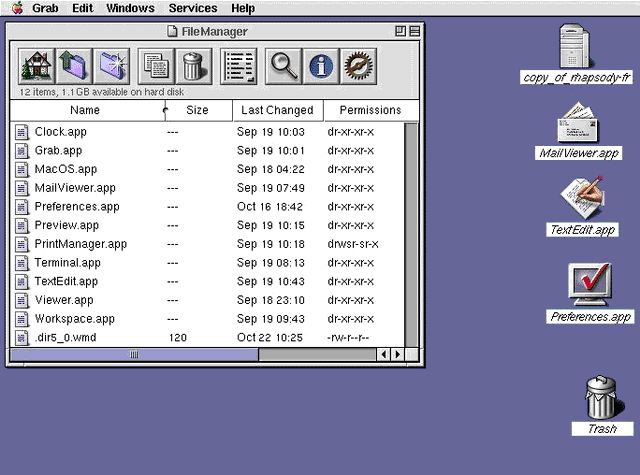Open the Apple menu logo
Image resolution: width=640 pixels, height=475 pixels.
tap(17, 8)
